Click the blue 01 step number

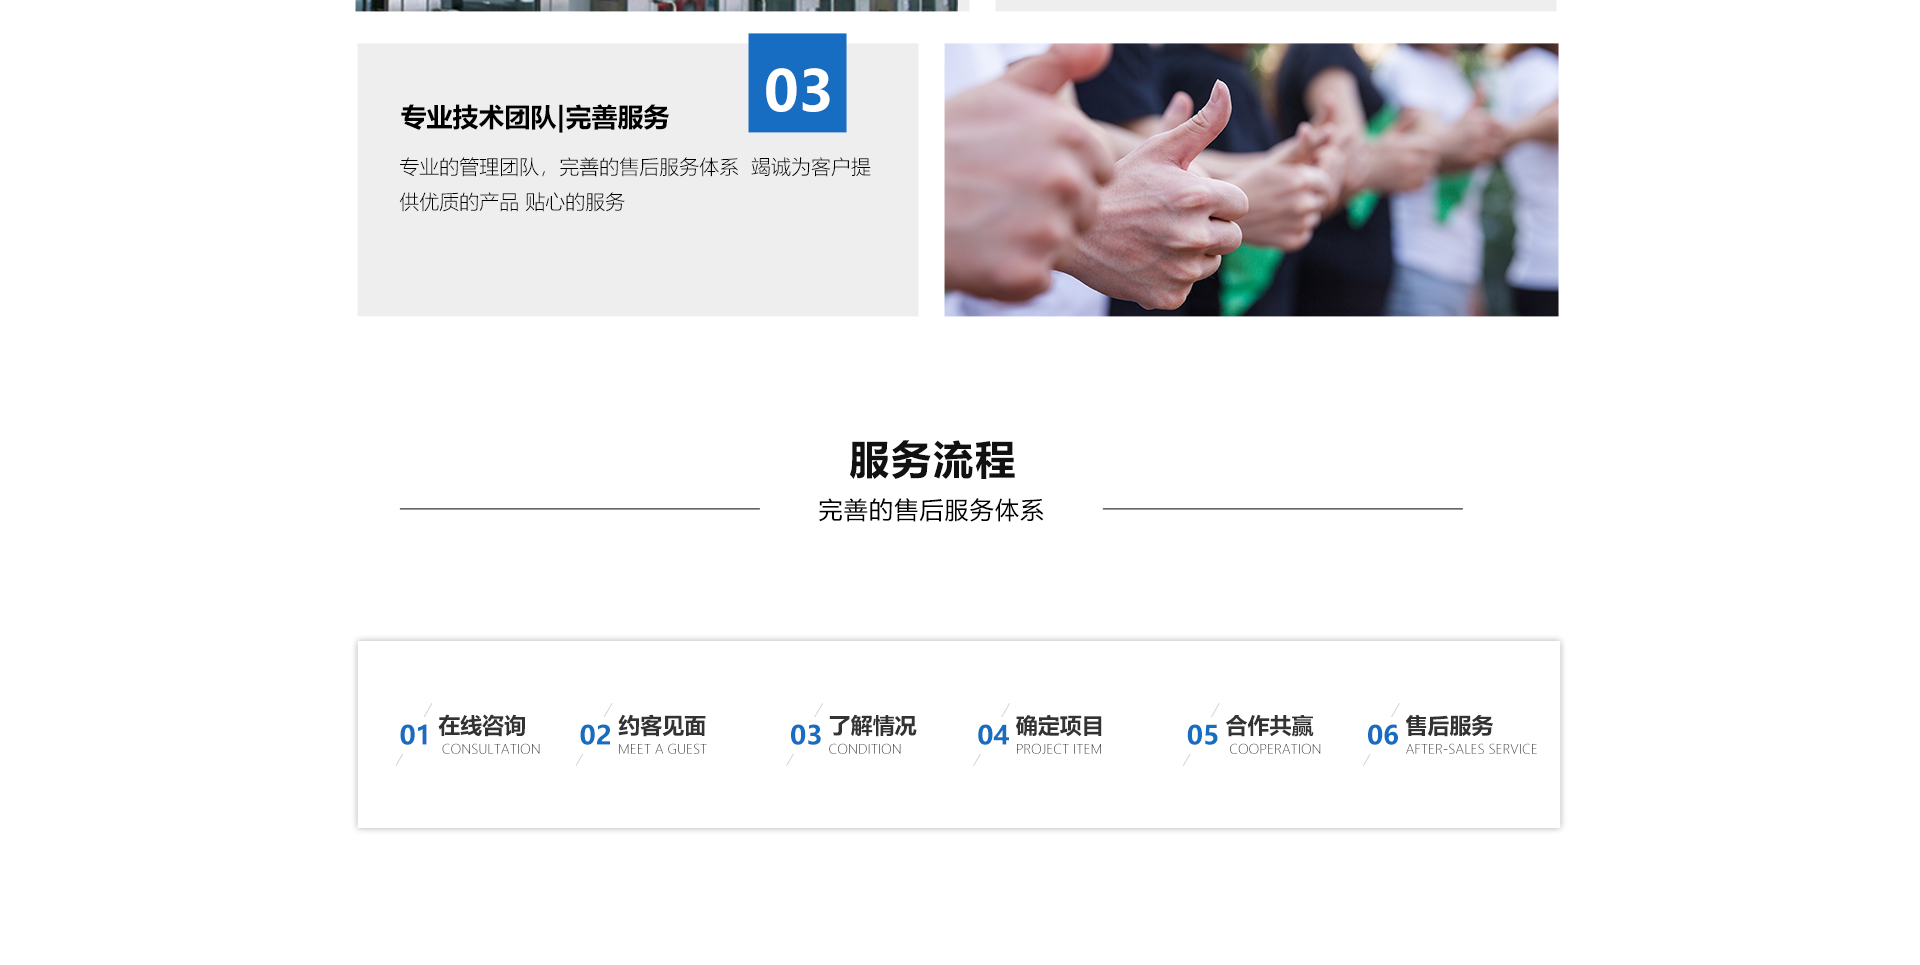[x=414, y=736]
